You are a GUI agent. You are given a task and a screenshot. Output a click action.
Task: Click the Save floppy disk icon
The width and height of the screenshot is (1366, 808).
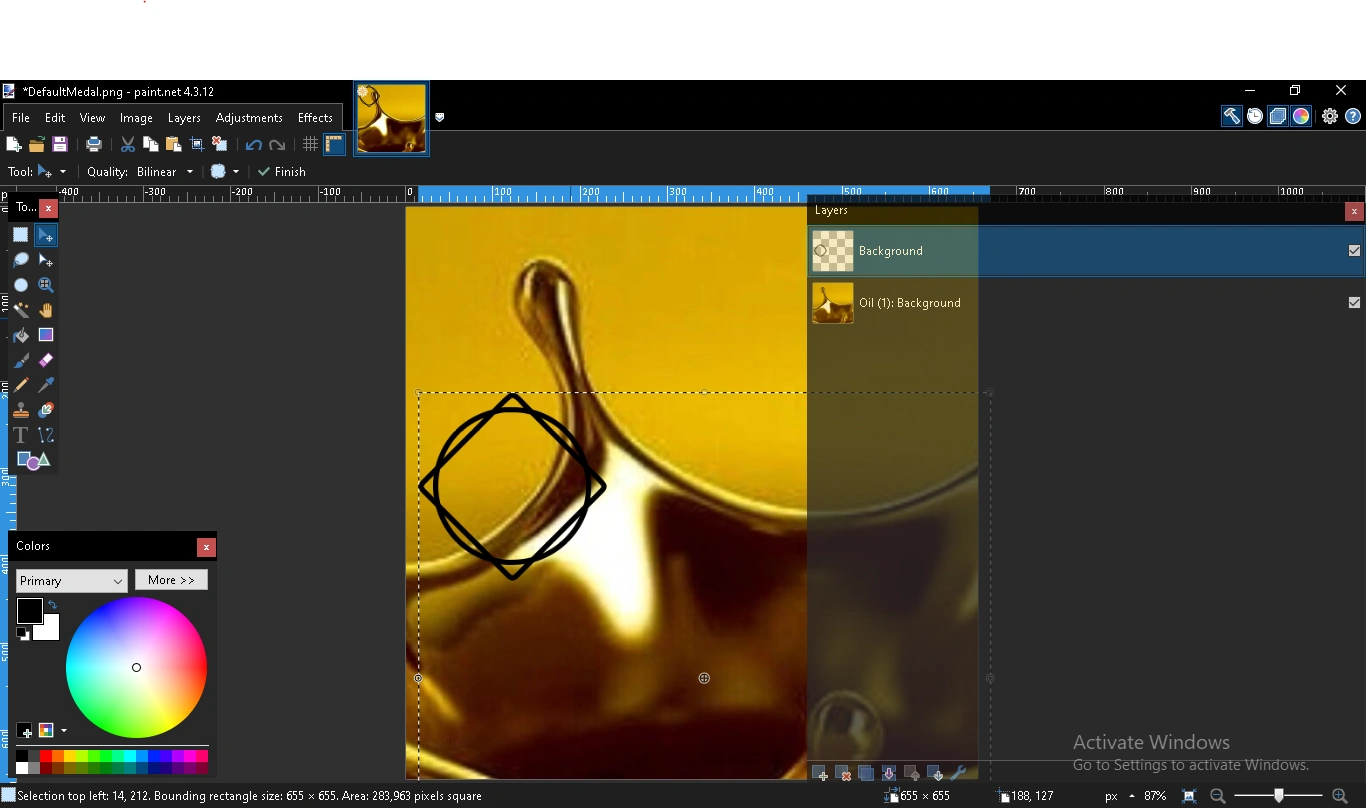60,145
